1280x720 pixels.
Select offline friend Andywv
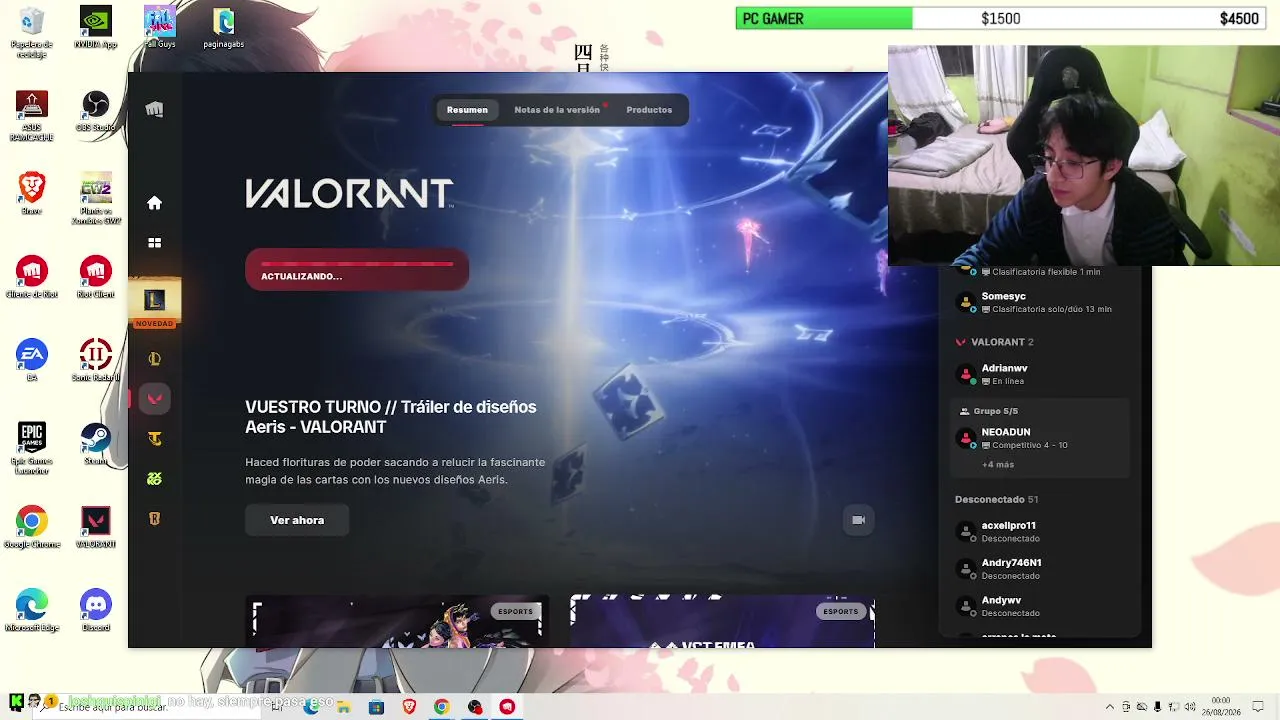(x=1040, y=606)
